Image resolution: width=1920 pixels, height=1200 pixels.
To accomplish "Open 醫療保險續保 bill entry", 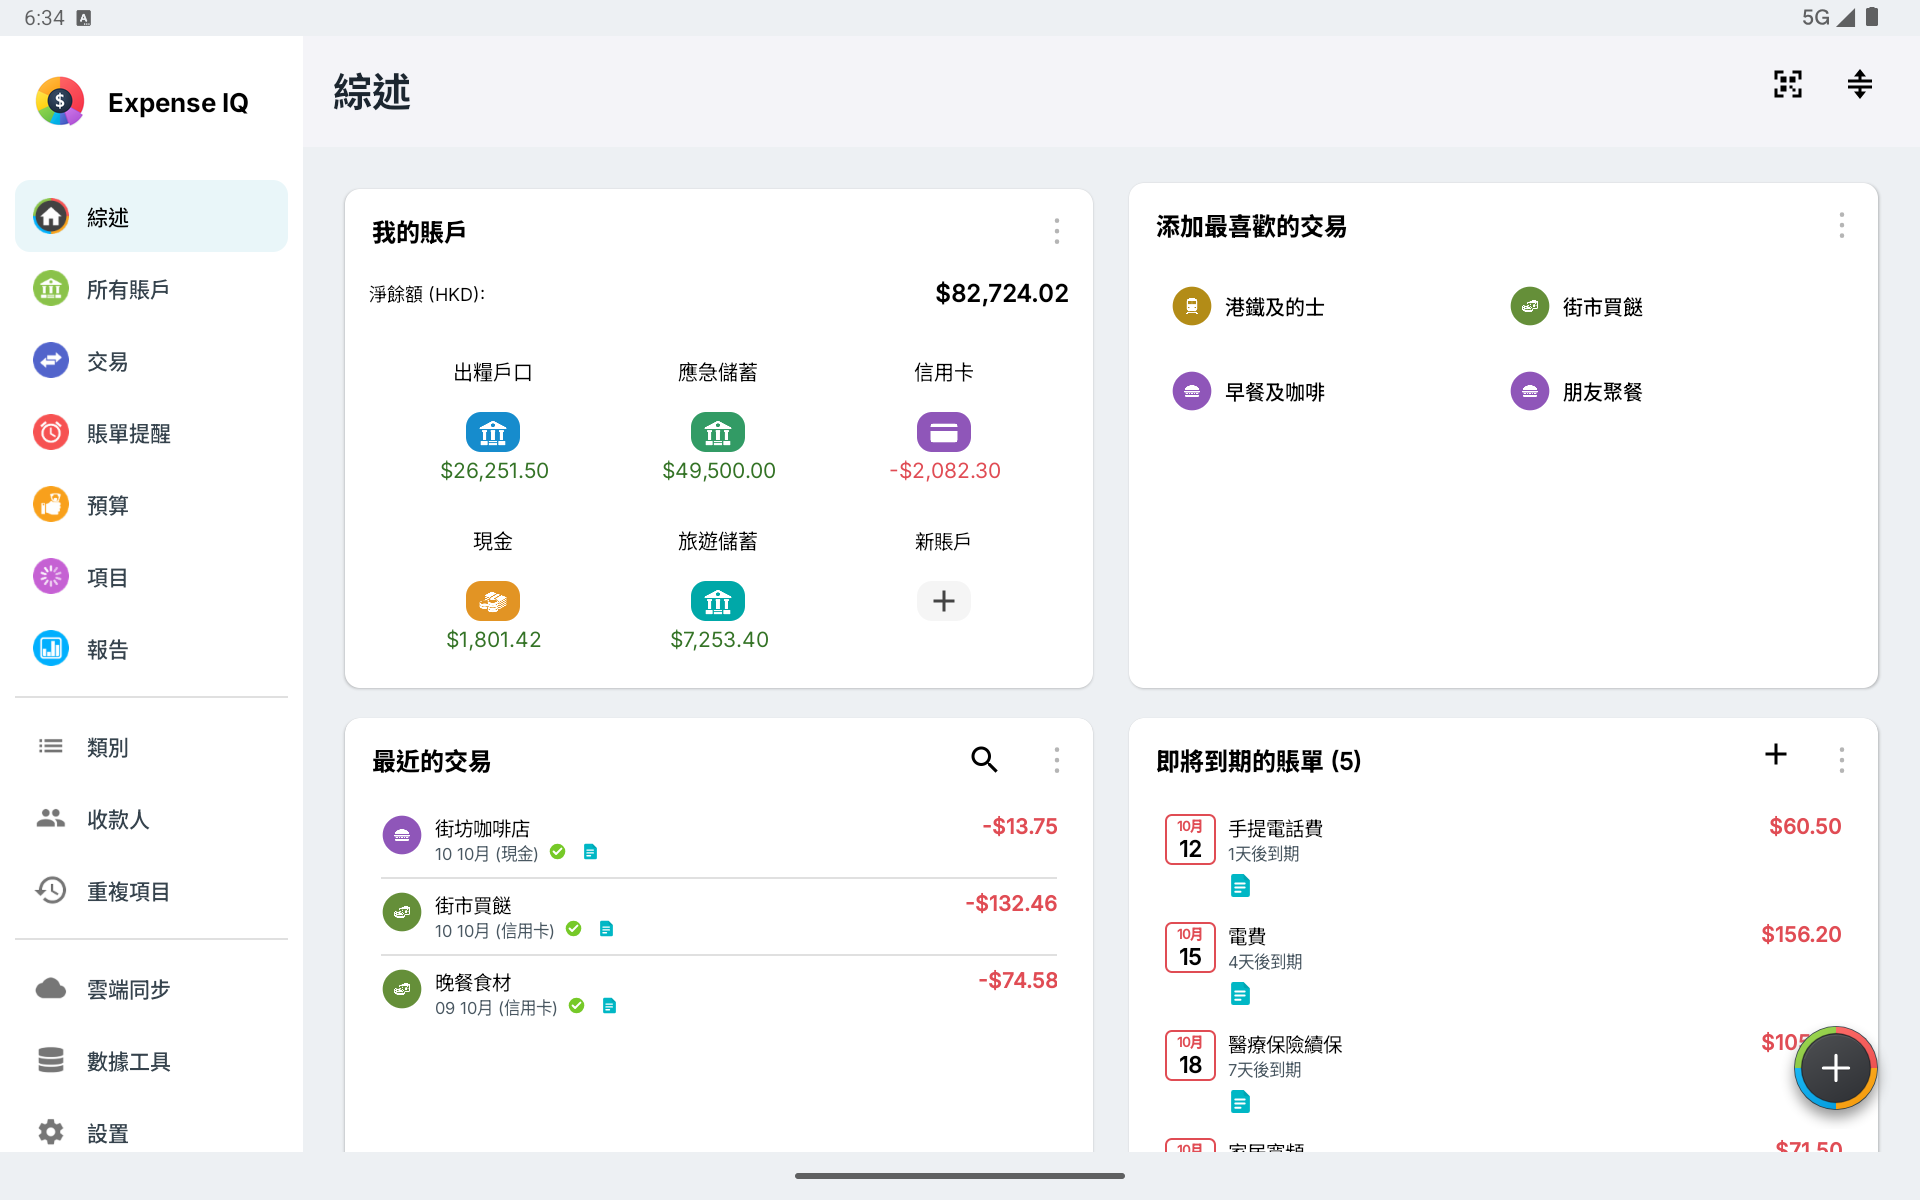I will tap(1503, 1072).
